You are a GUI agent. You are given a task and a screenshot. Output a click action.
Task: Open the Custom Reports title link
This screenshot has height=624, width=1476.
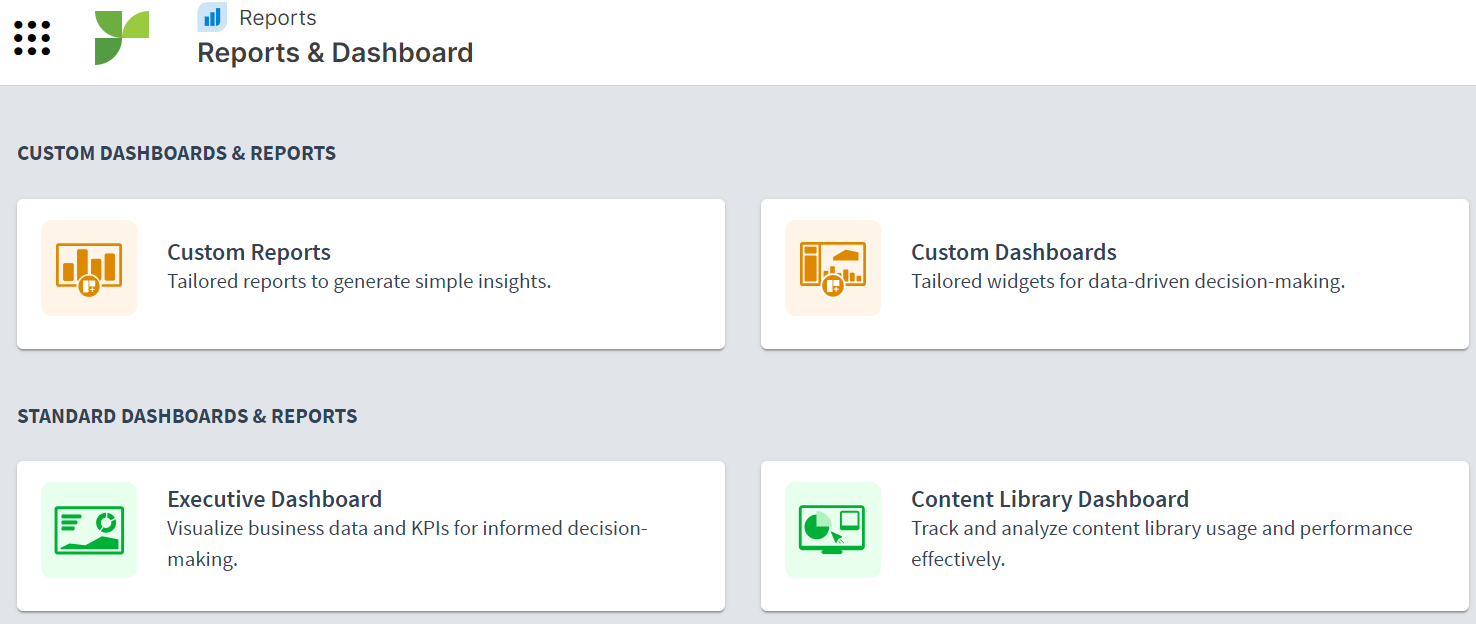[x=249, y=252]
